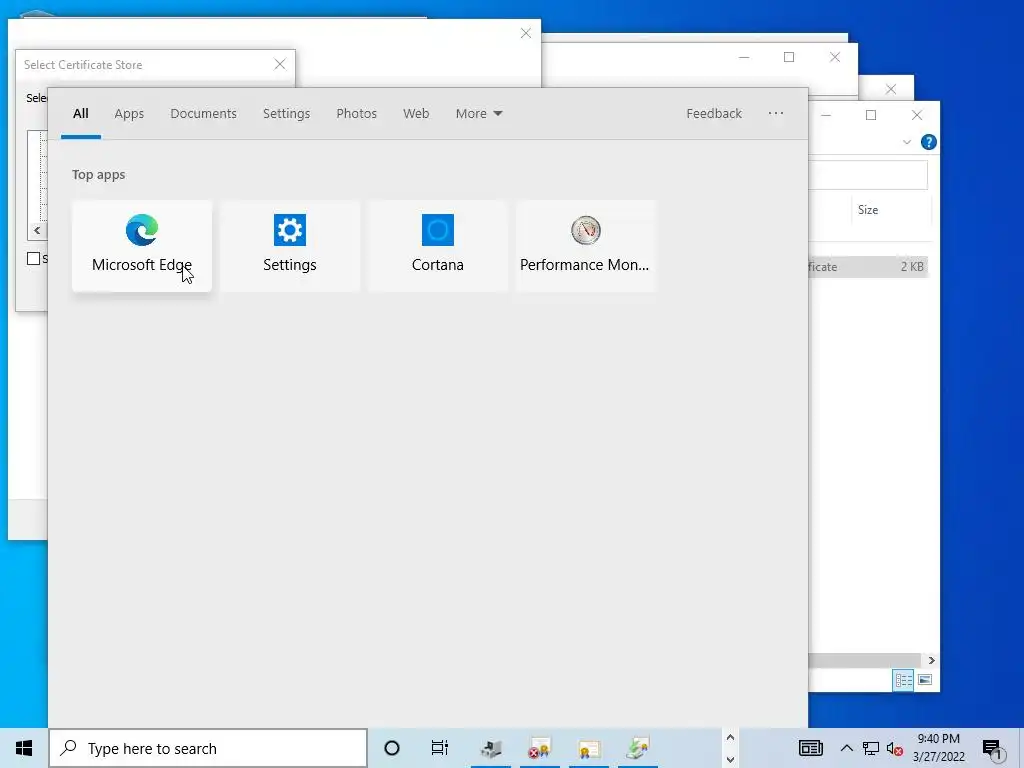Switch to certificate error taskbar window
The height and width of the screenshot is (768, 1024).
pos(540,748)
